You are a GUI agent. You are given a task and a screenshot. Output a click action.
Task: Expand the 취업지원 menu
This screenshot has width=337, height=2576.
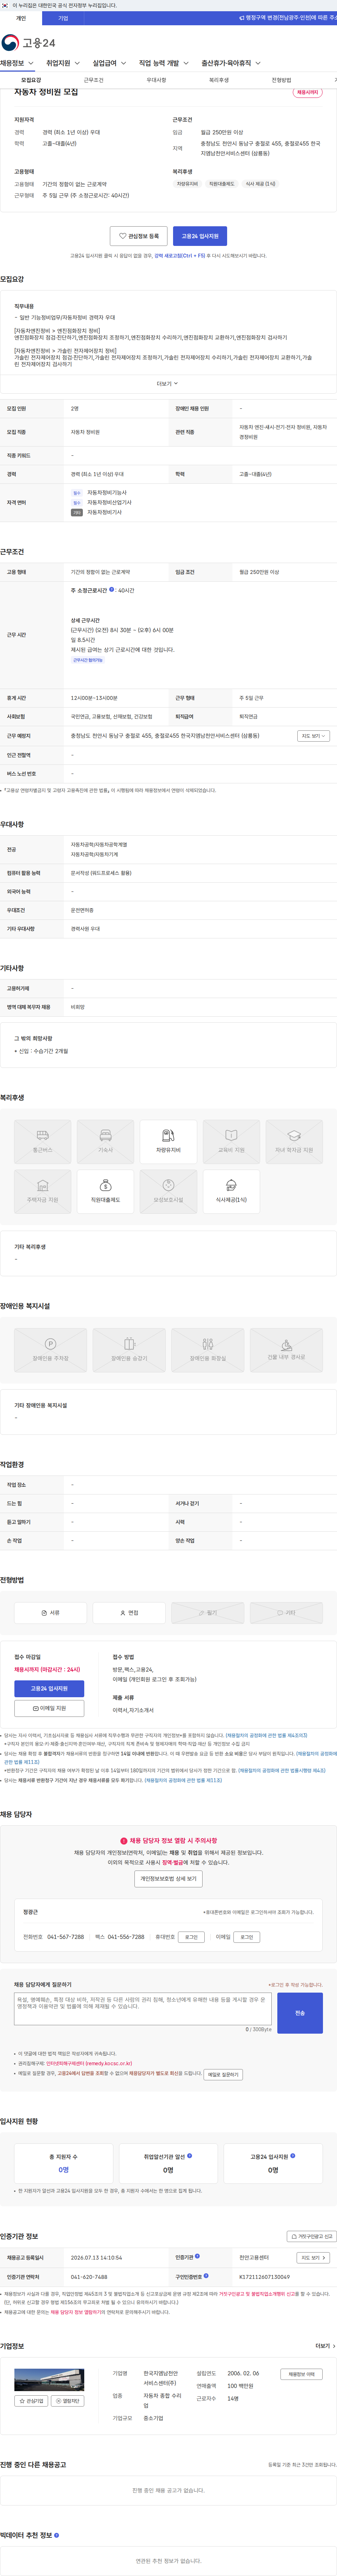tap(63, 63)
